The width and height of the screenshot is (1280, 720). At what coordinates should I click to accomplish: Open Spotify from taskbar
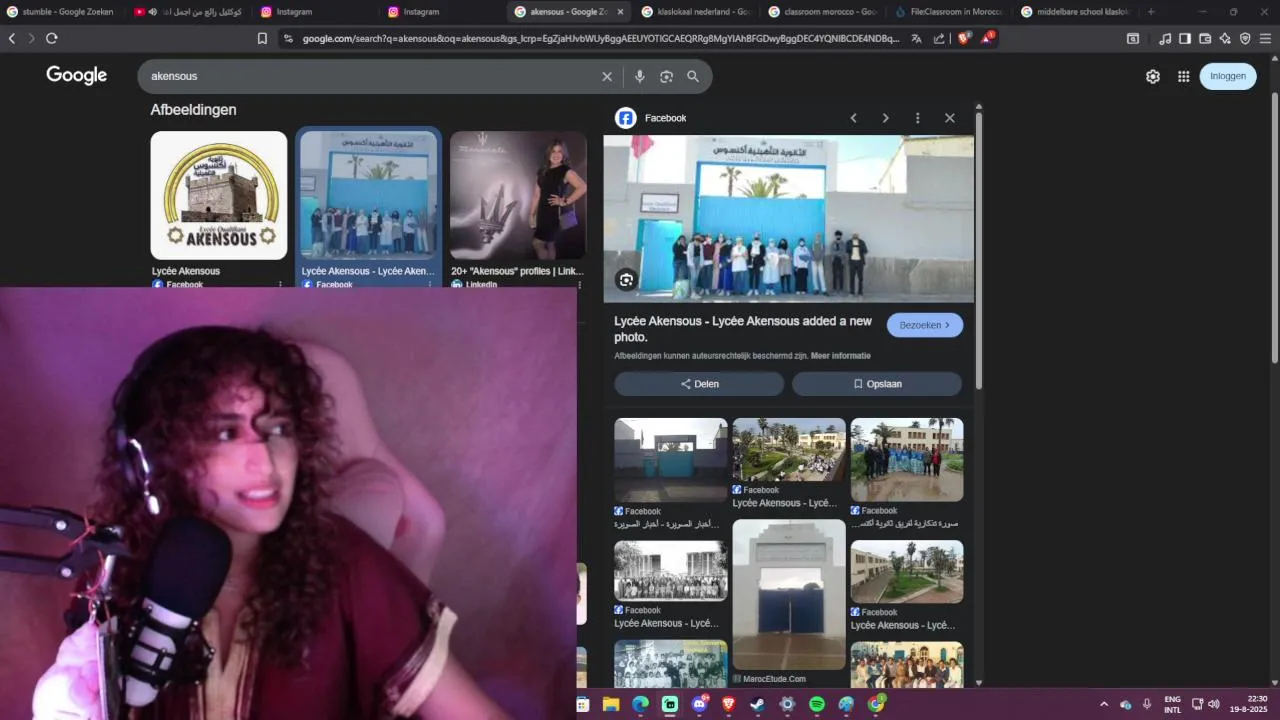coord(816,704)
